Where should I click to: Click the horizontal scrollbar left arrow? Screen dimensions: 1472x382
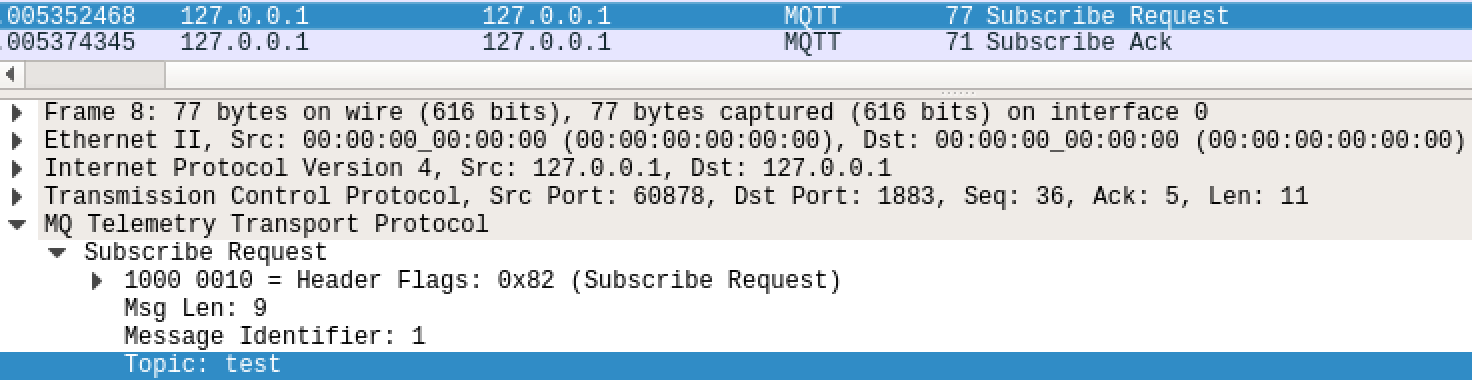pos(11,75)
